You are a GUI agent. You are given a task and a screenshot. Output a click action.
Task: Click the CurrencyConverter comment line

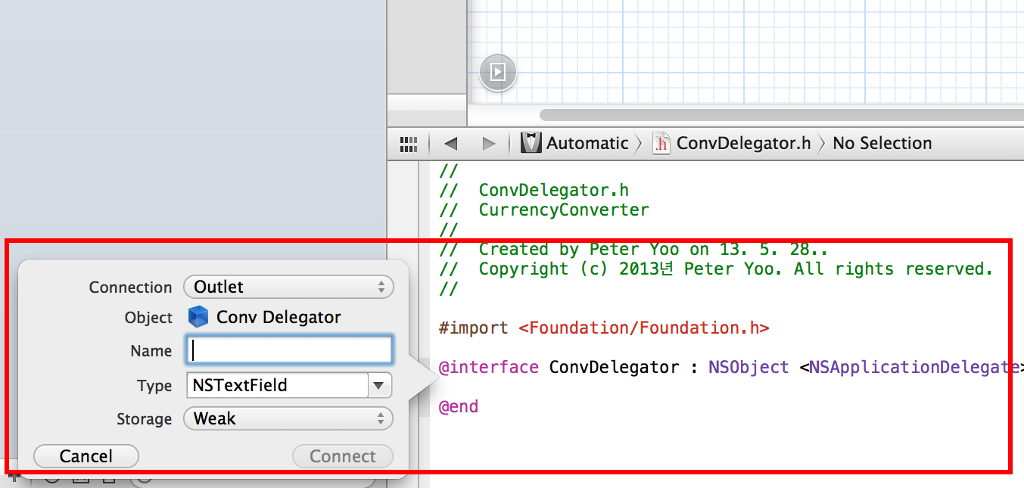pos(544,210)
